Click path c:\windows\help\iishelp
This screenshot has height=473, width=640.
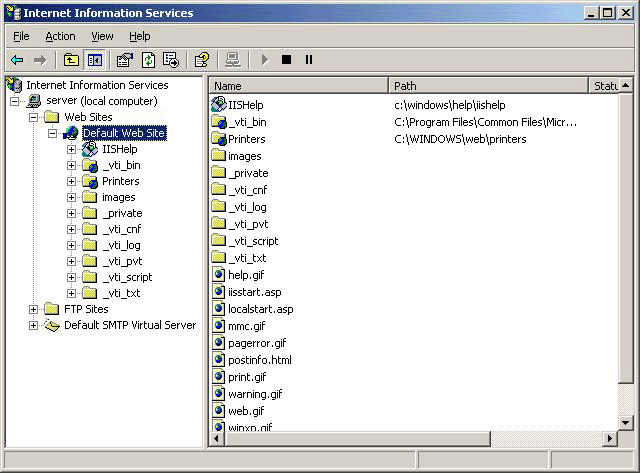click(x=450, y=105)
